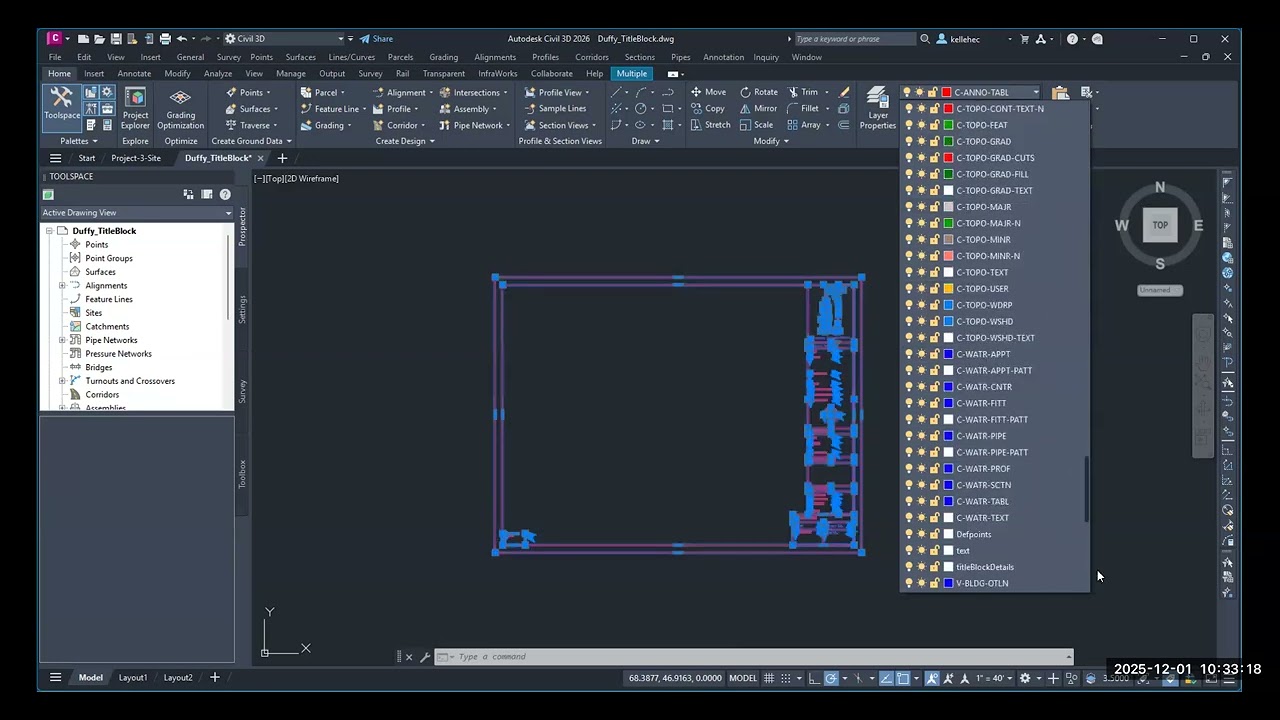Screen dimensions: 1280x720
Task: Open Customization gear in status bar
Action: coord(1025,678)
